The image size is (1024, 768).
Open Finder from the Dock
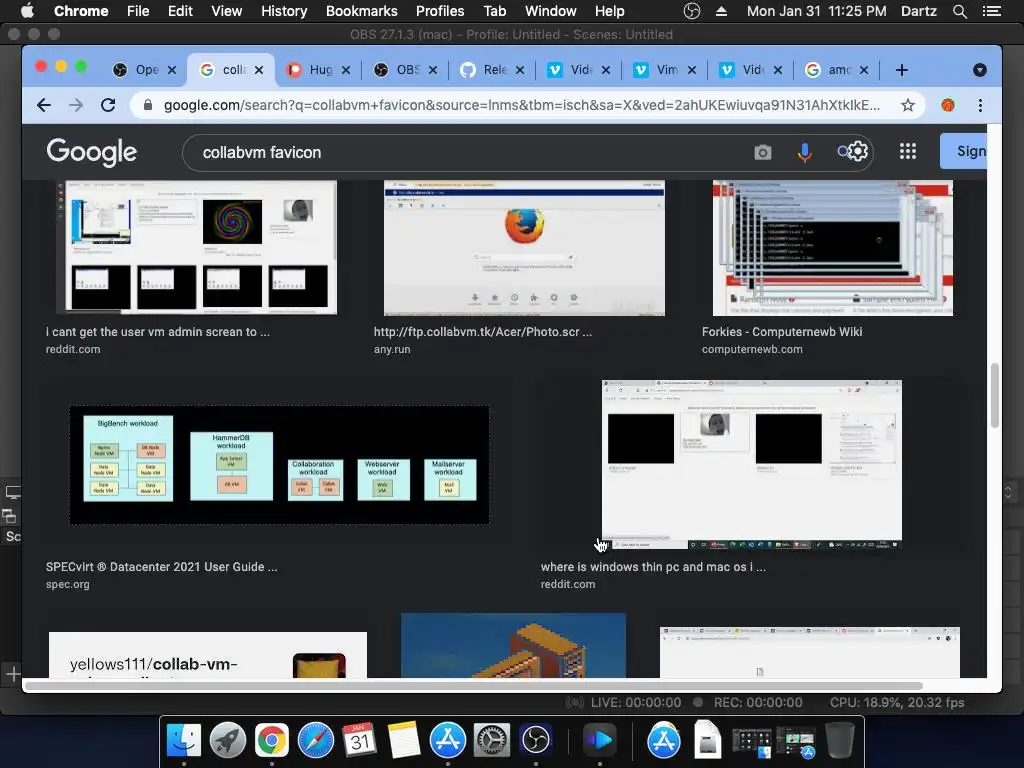[184, 740]
